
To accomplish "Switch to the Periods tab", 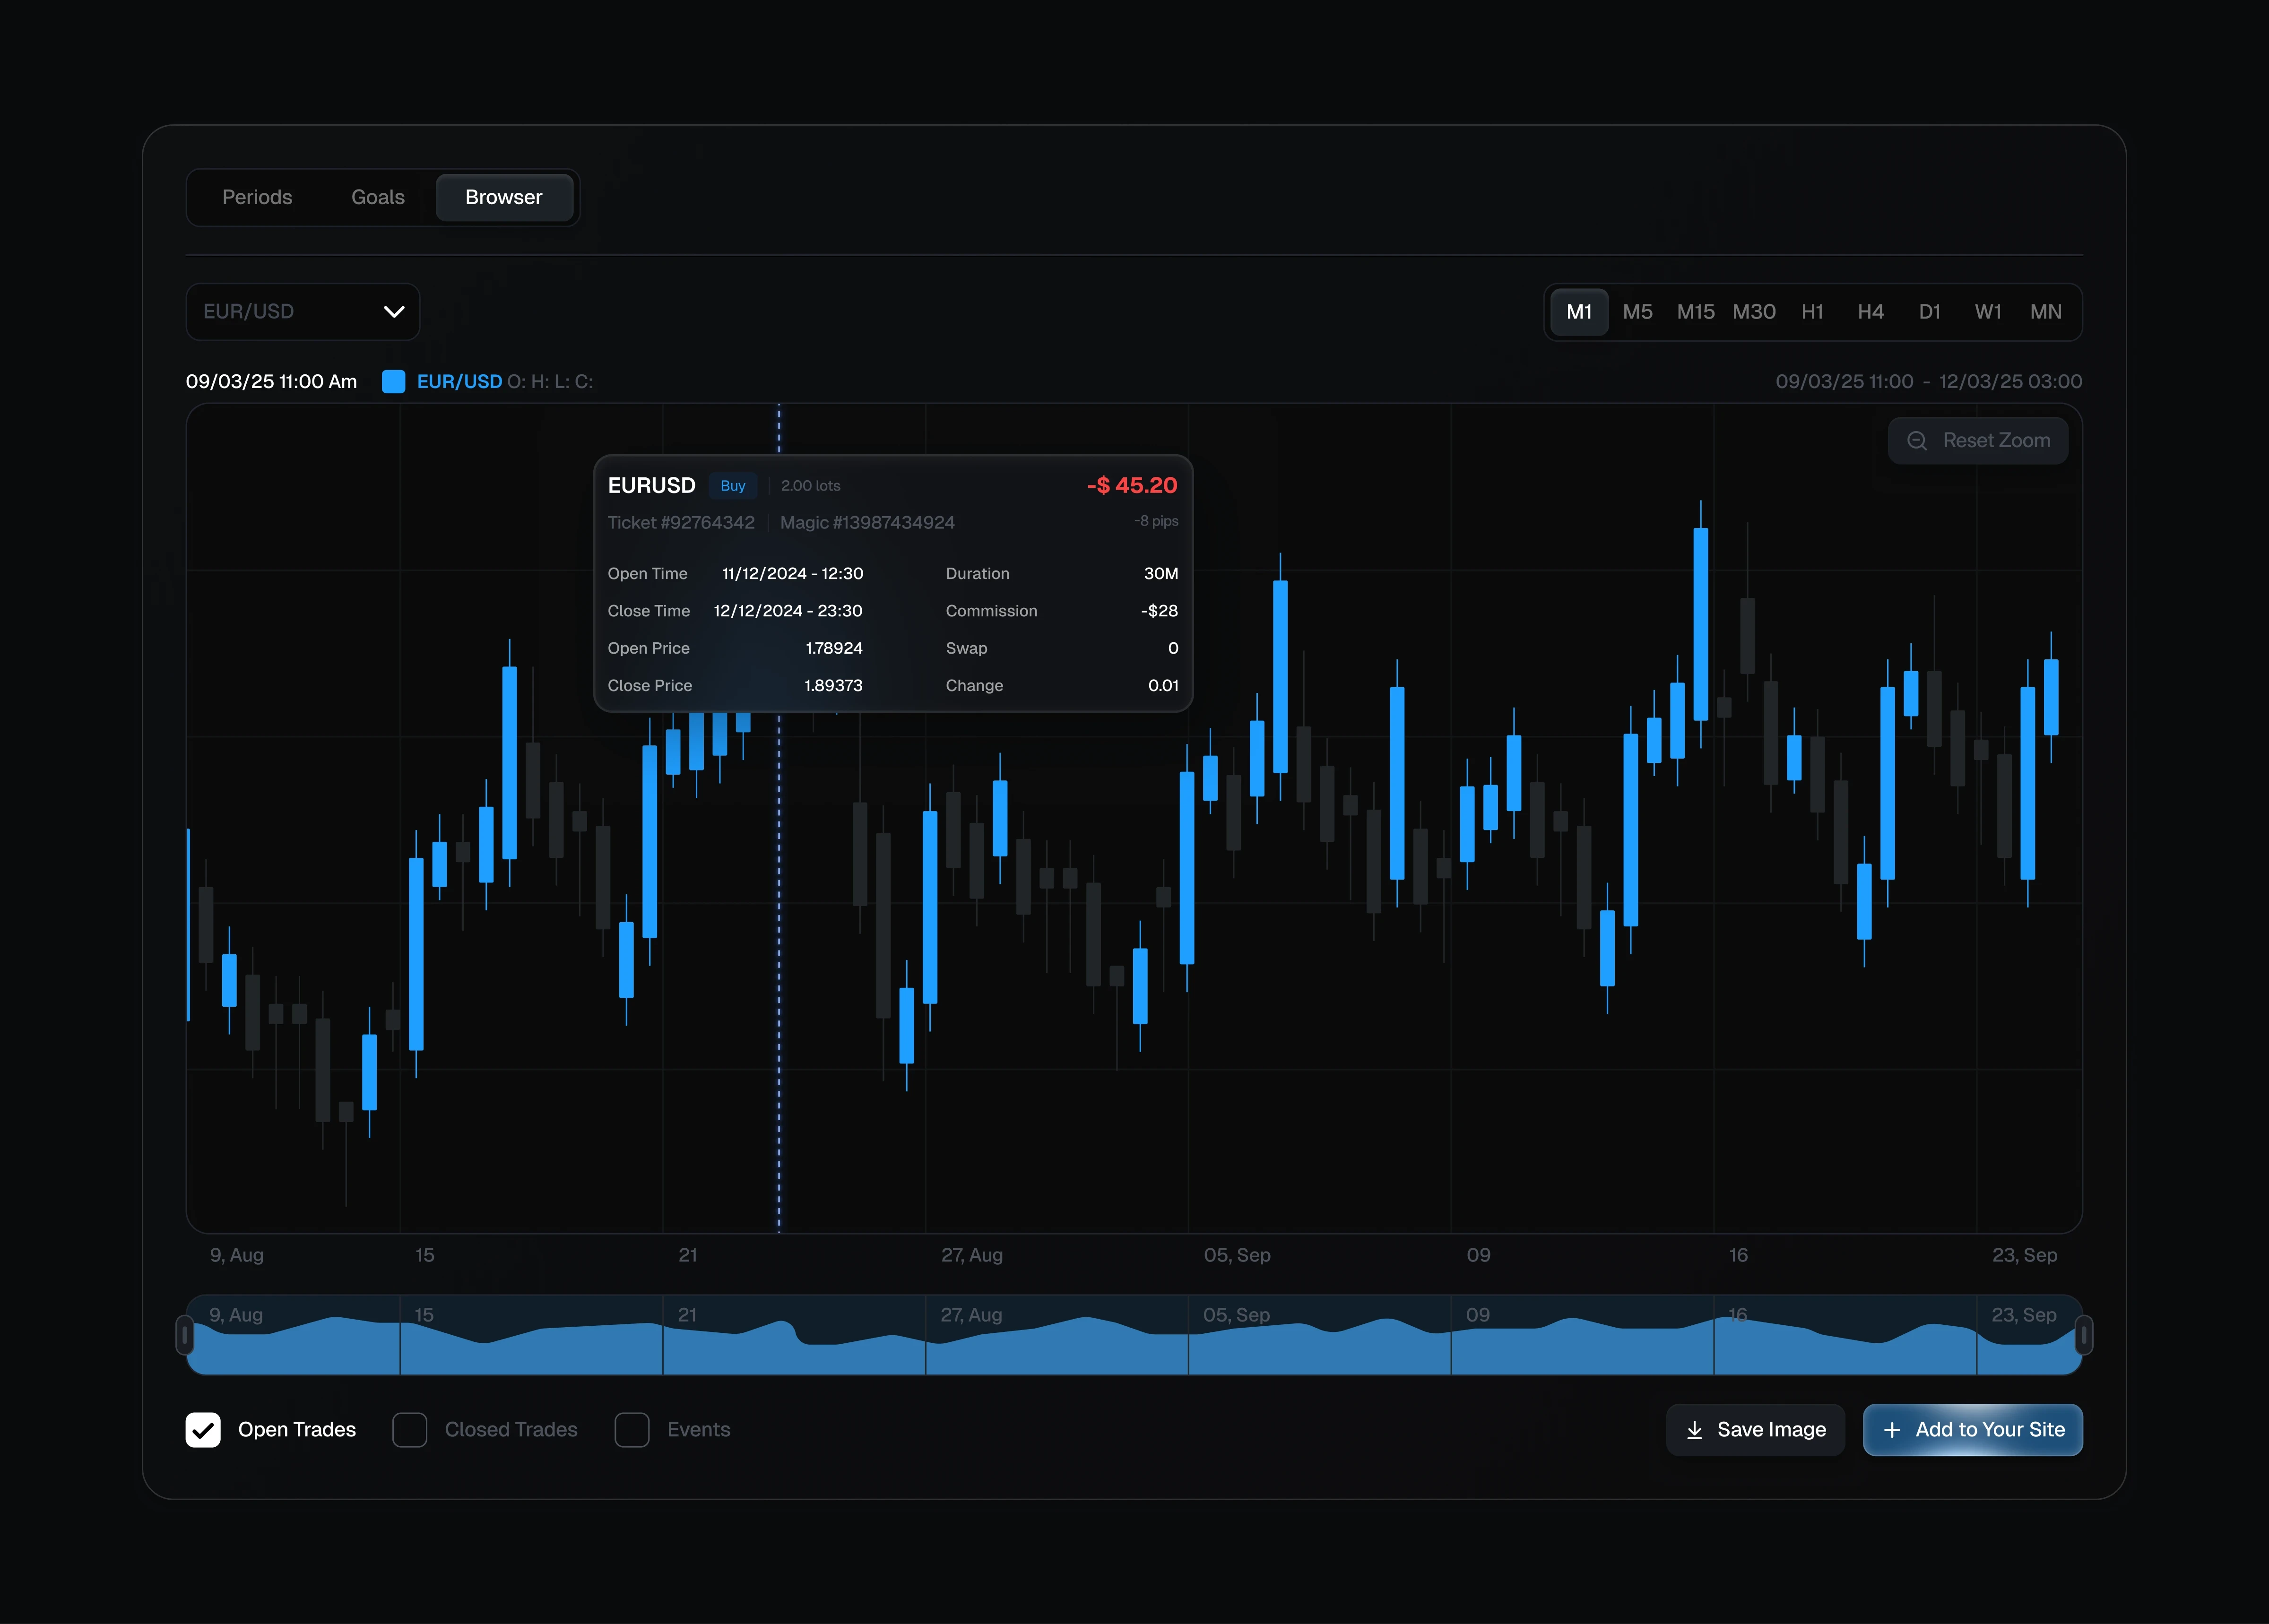I will [x=257, y=198].
